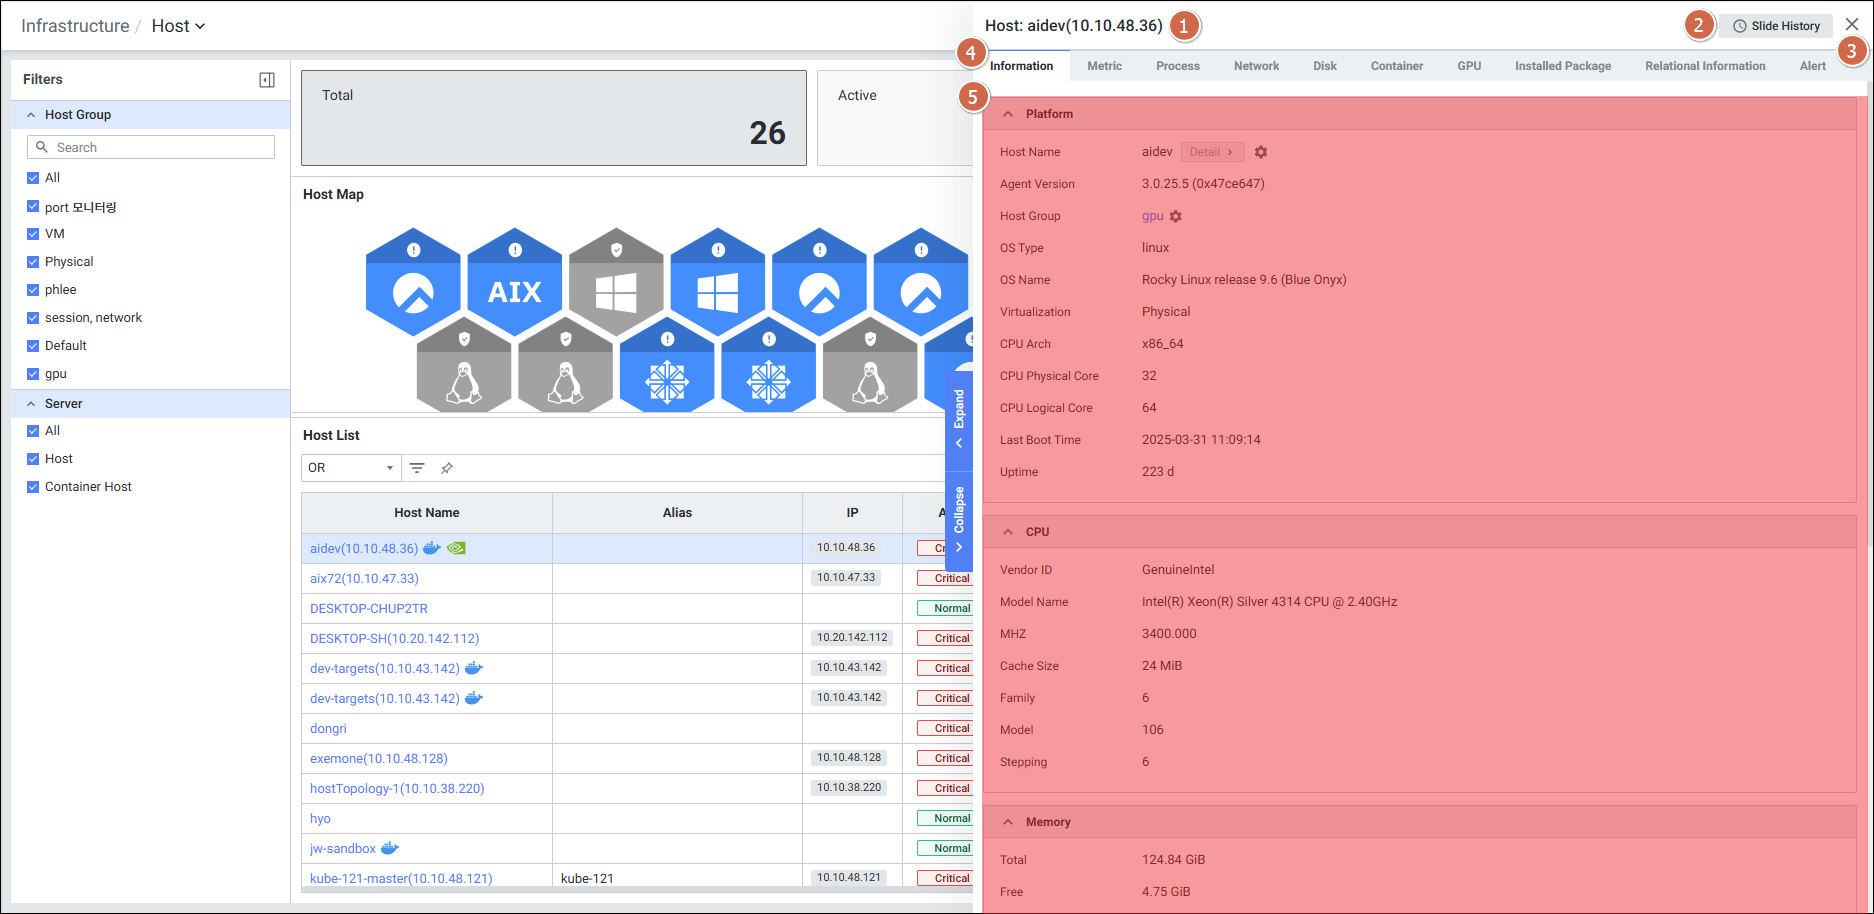This screenshot has height=914, width=1874.
Task: Switch to the Metric tab
Action: tap(1104, 66)
